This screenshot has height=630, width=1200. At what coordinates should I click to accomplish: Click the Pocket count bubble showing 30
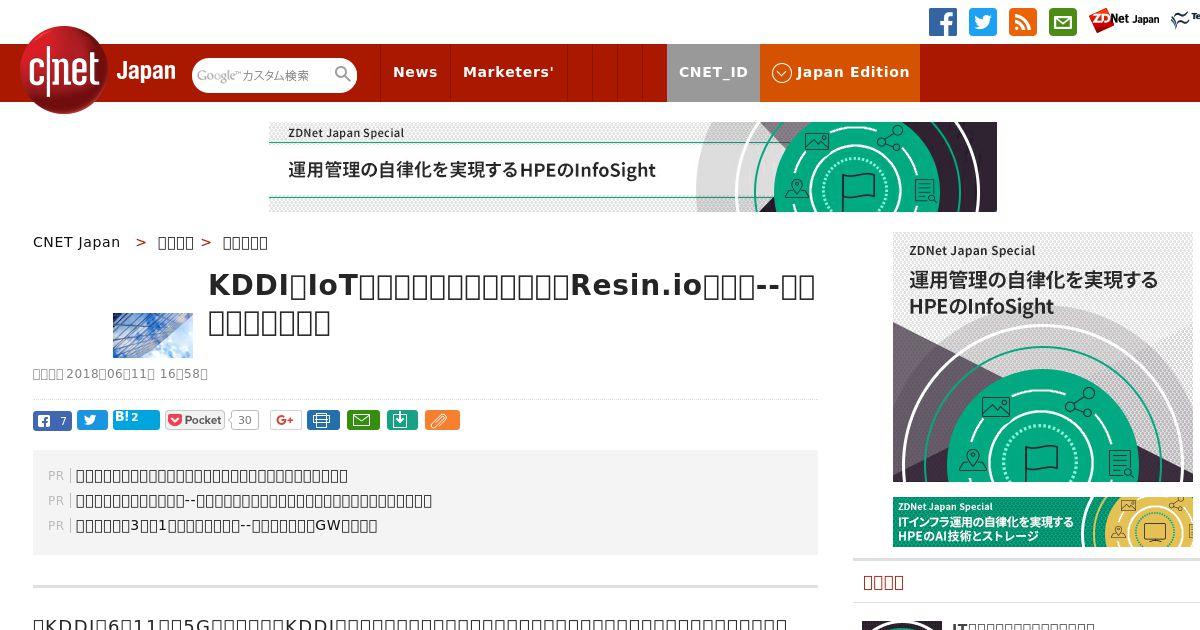pyautogui.click(x=244, y=420)
